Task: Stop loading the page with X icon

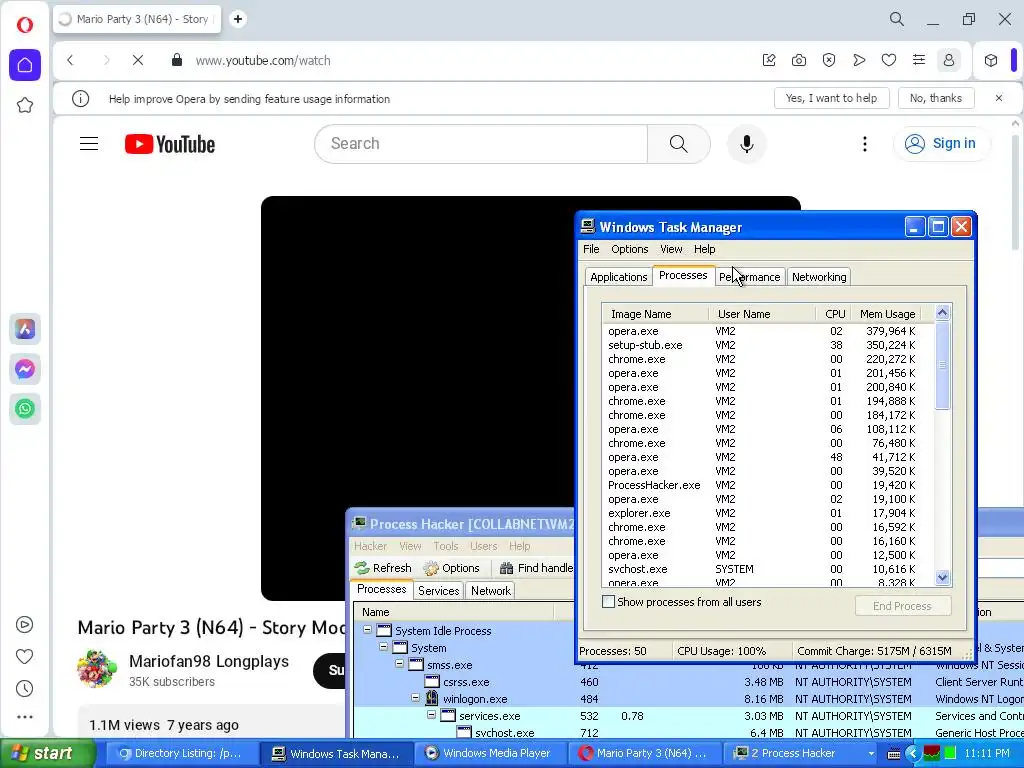Action: coord(138,60)
